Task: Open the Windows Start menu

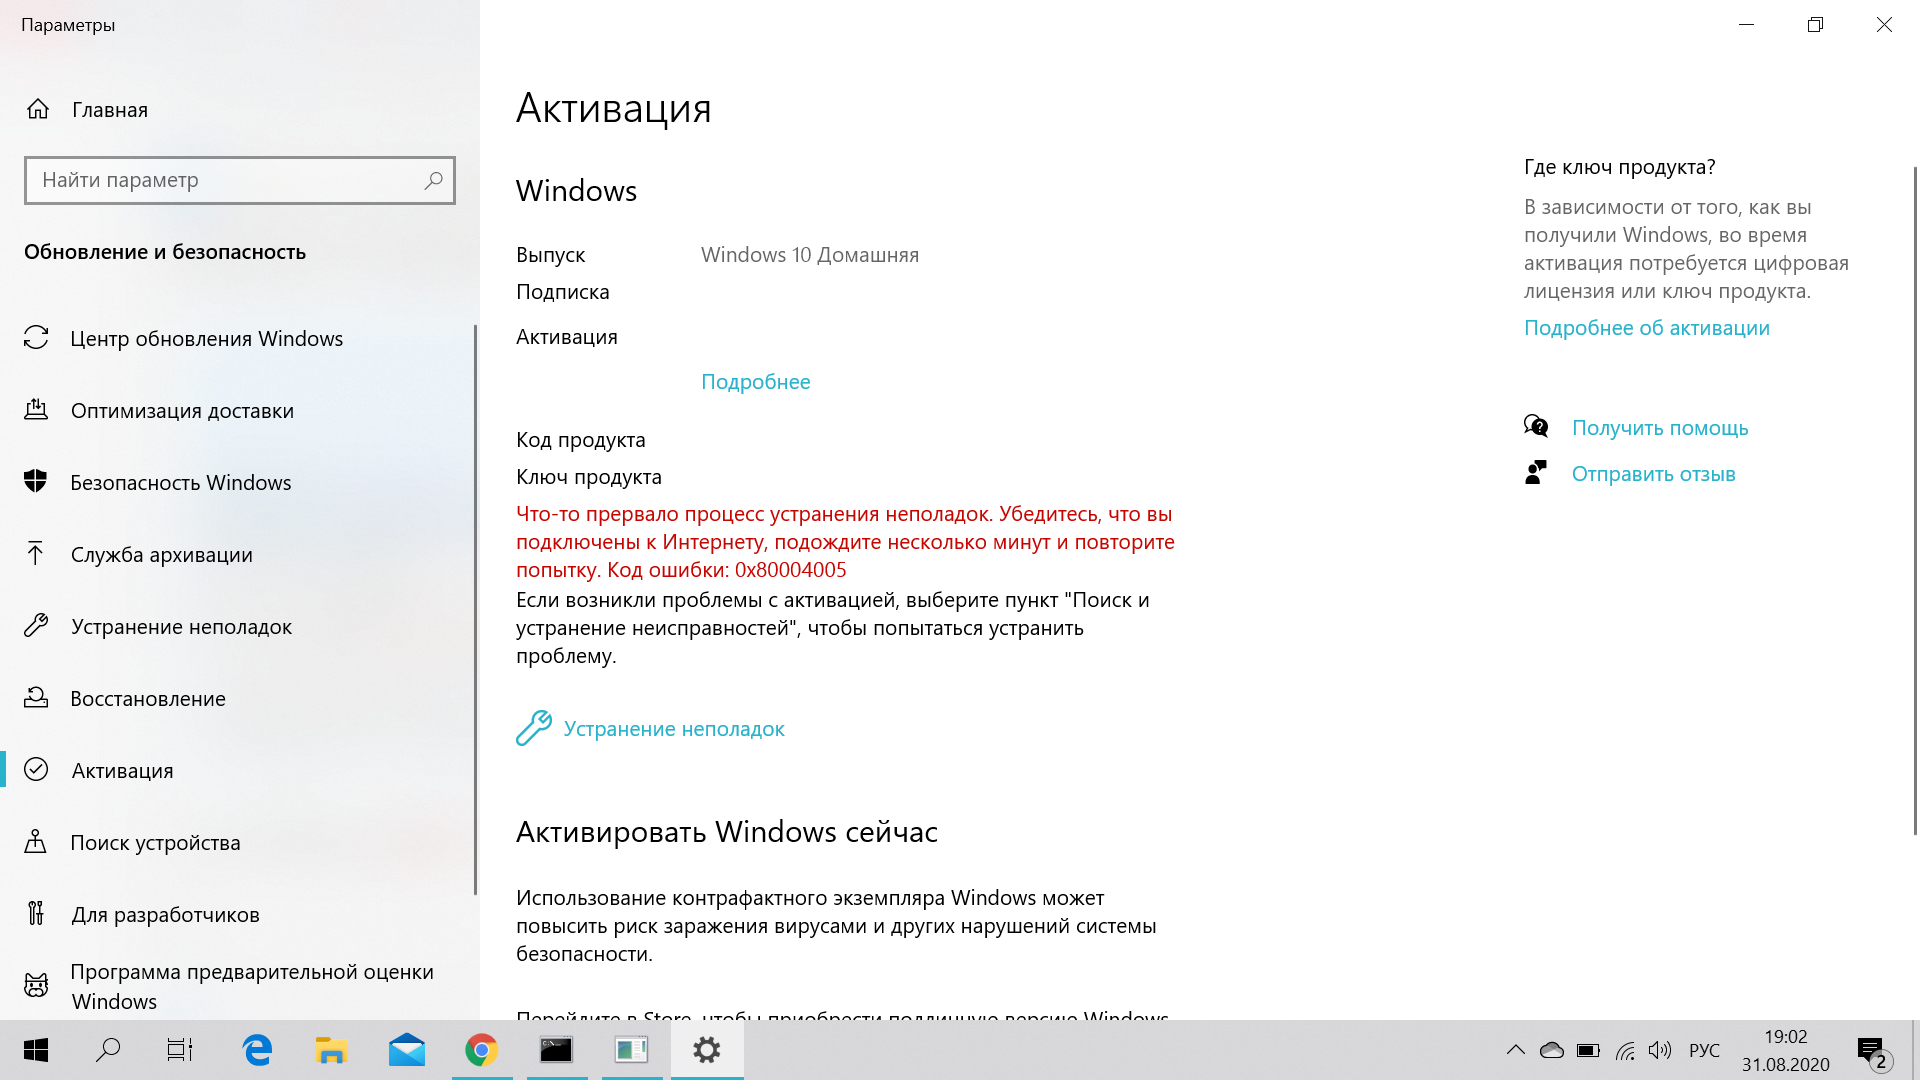Action: point(36,1050)
